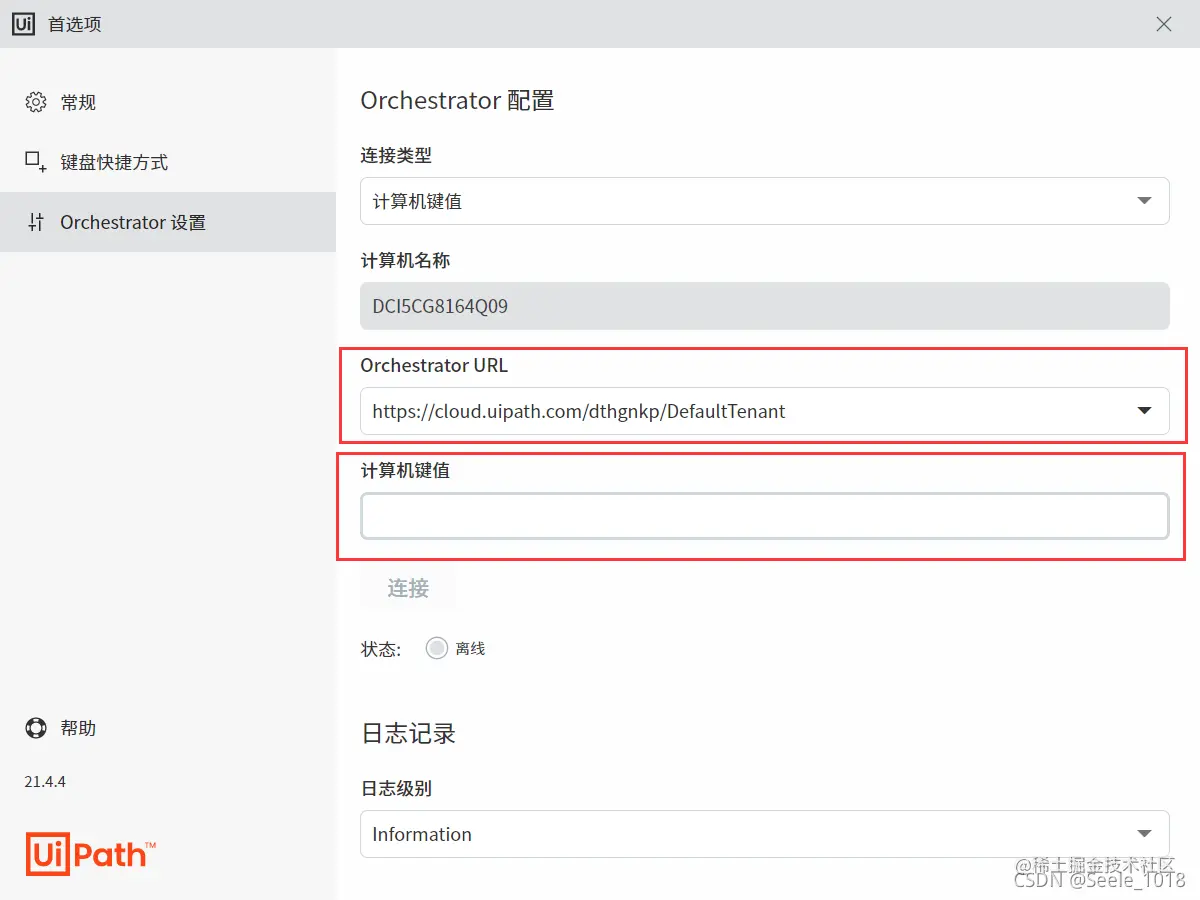Click the lifebuoy help icon

coord(36,728)
